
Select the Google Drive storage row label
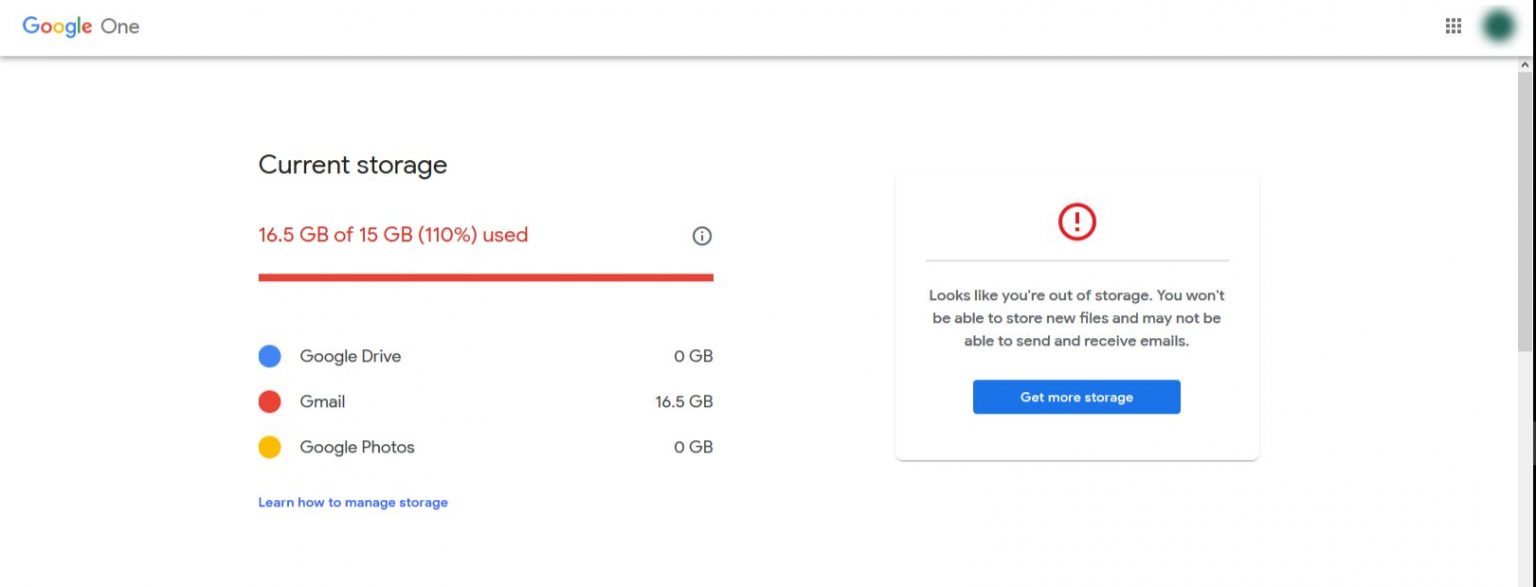tap(350, 356)
